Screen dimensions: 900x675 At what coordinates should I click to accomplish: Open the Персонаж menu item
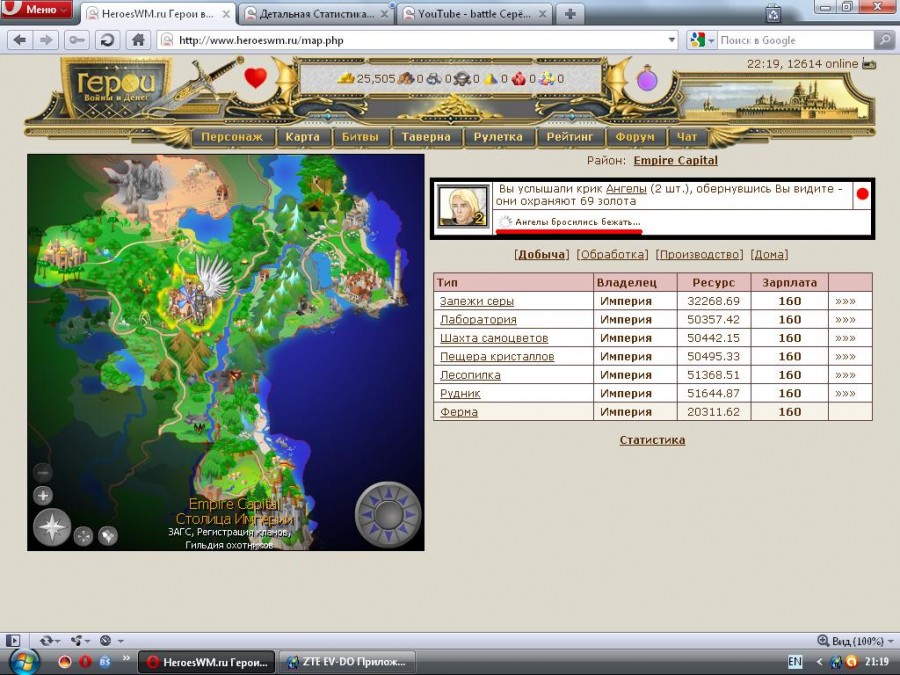232,137
